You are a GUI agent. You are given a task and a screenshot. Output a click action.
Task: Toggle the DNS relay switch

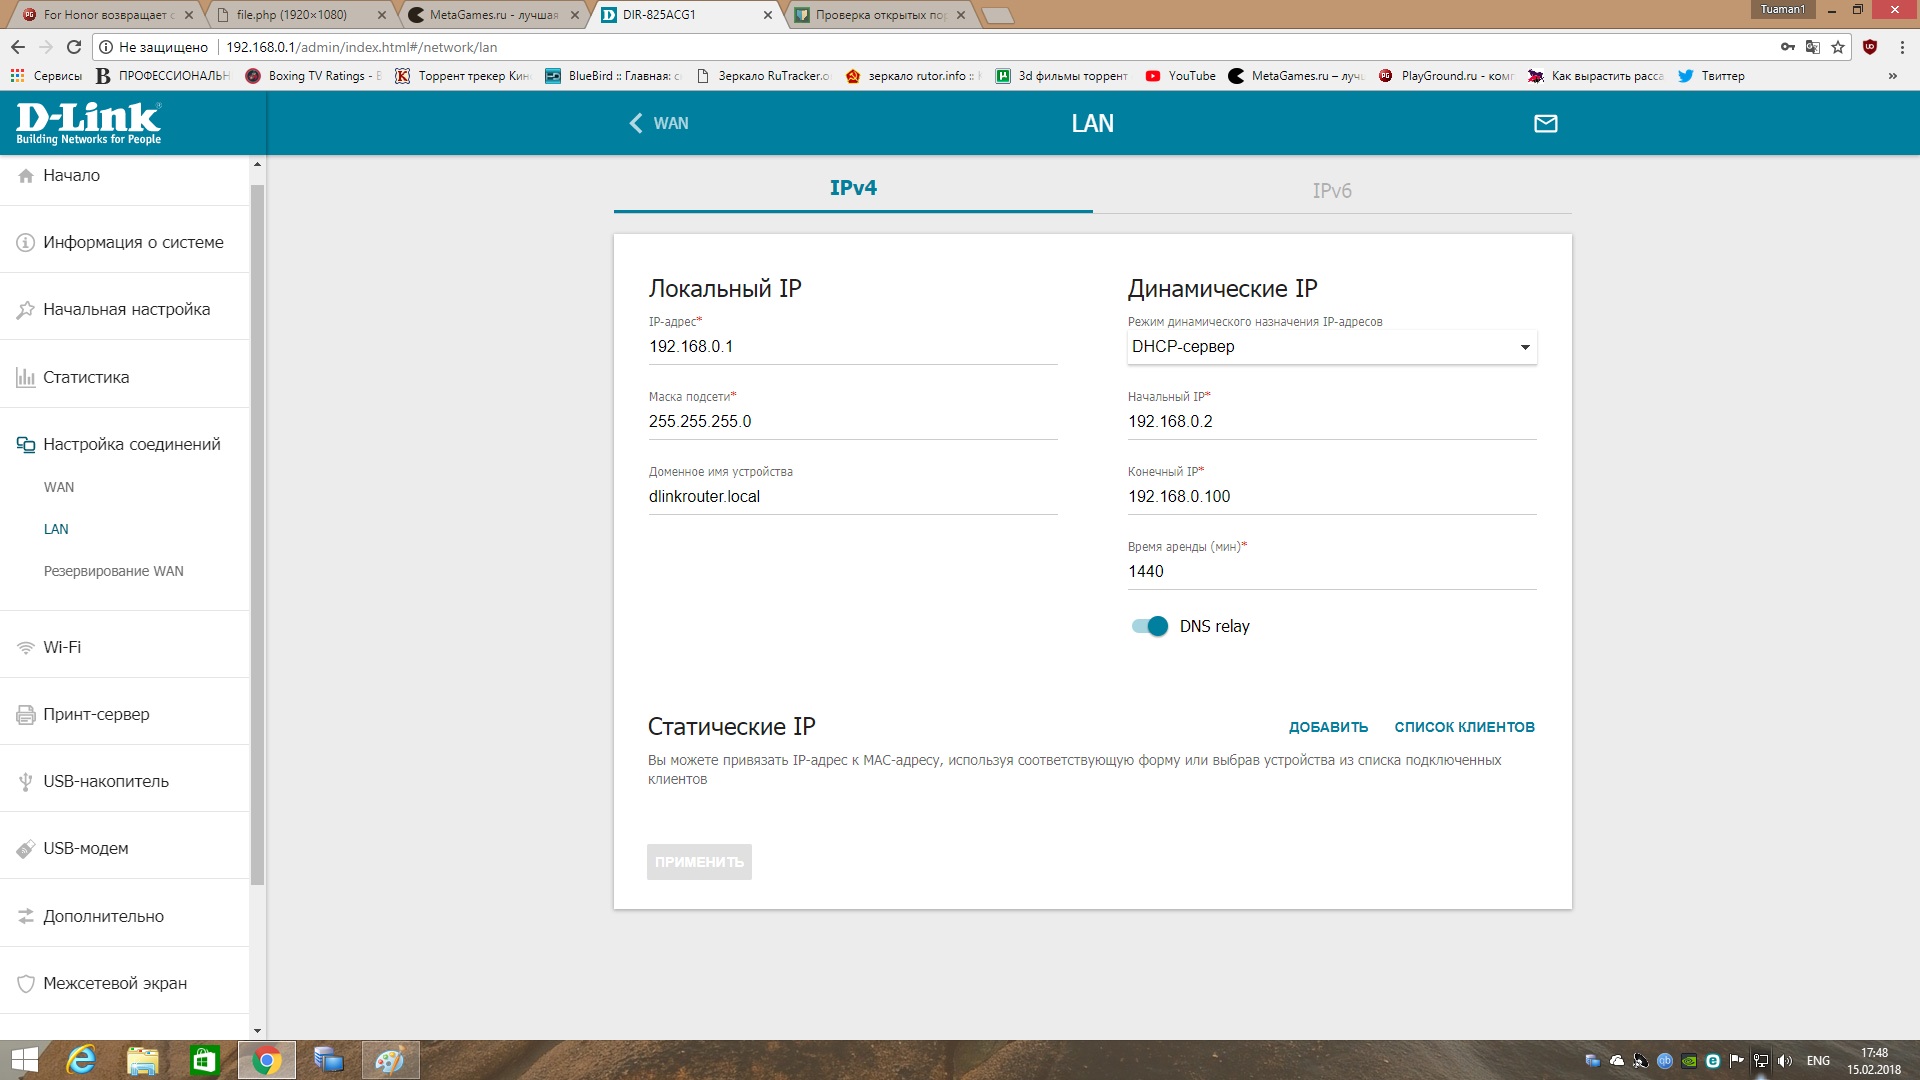1149,626
